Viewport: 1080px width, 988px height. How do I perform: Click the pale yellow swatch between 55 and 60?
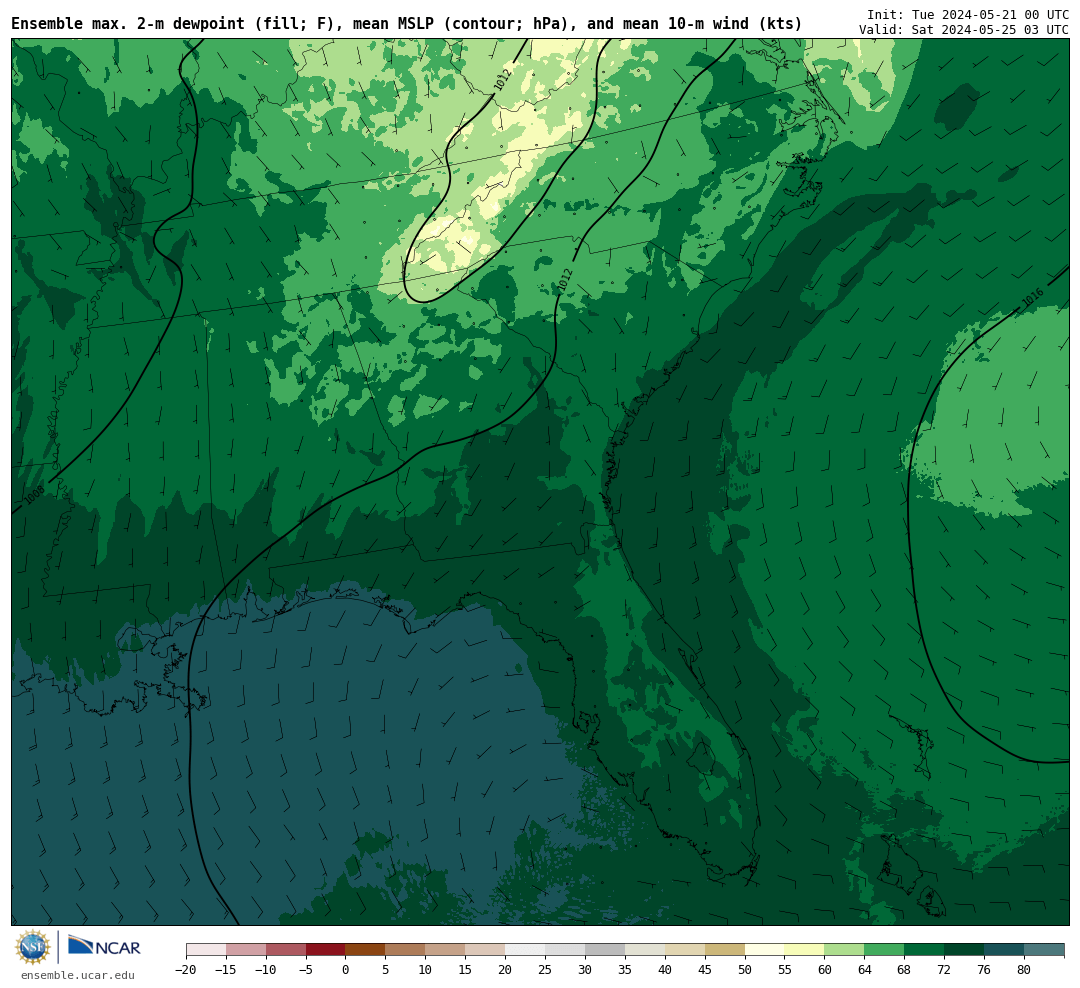[804, 950]
